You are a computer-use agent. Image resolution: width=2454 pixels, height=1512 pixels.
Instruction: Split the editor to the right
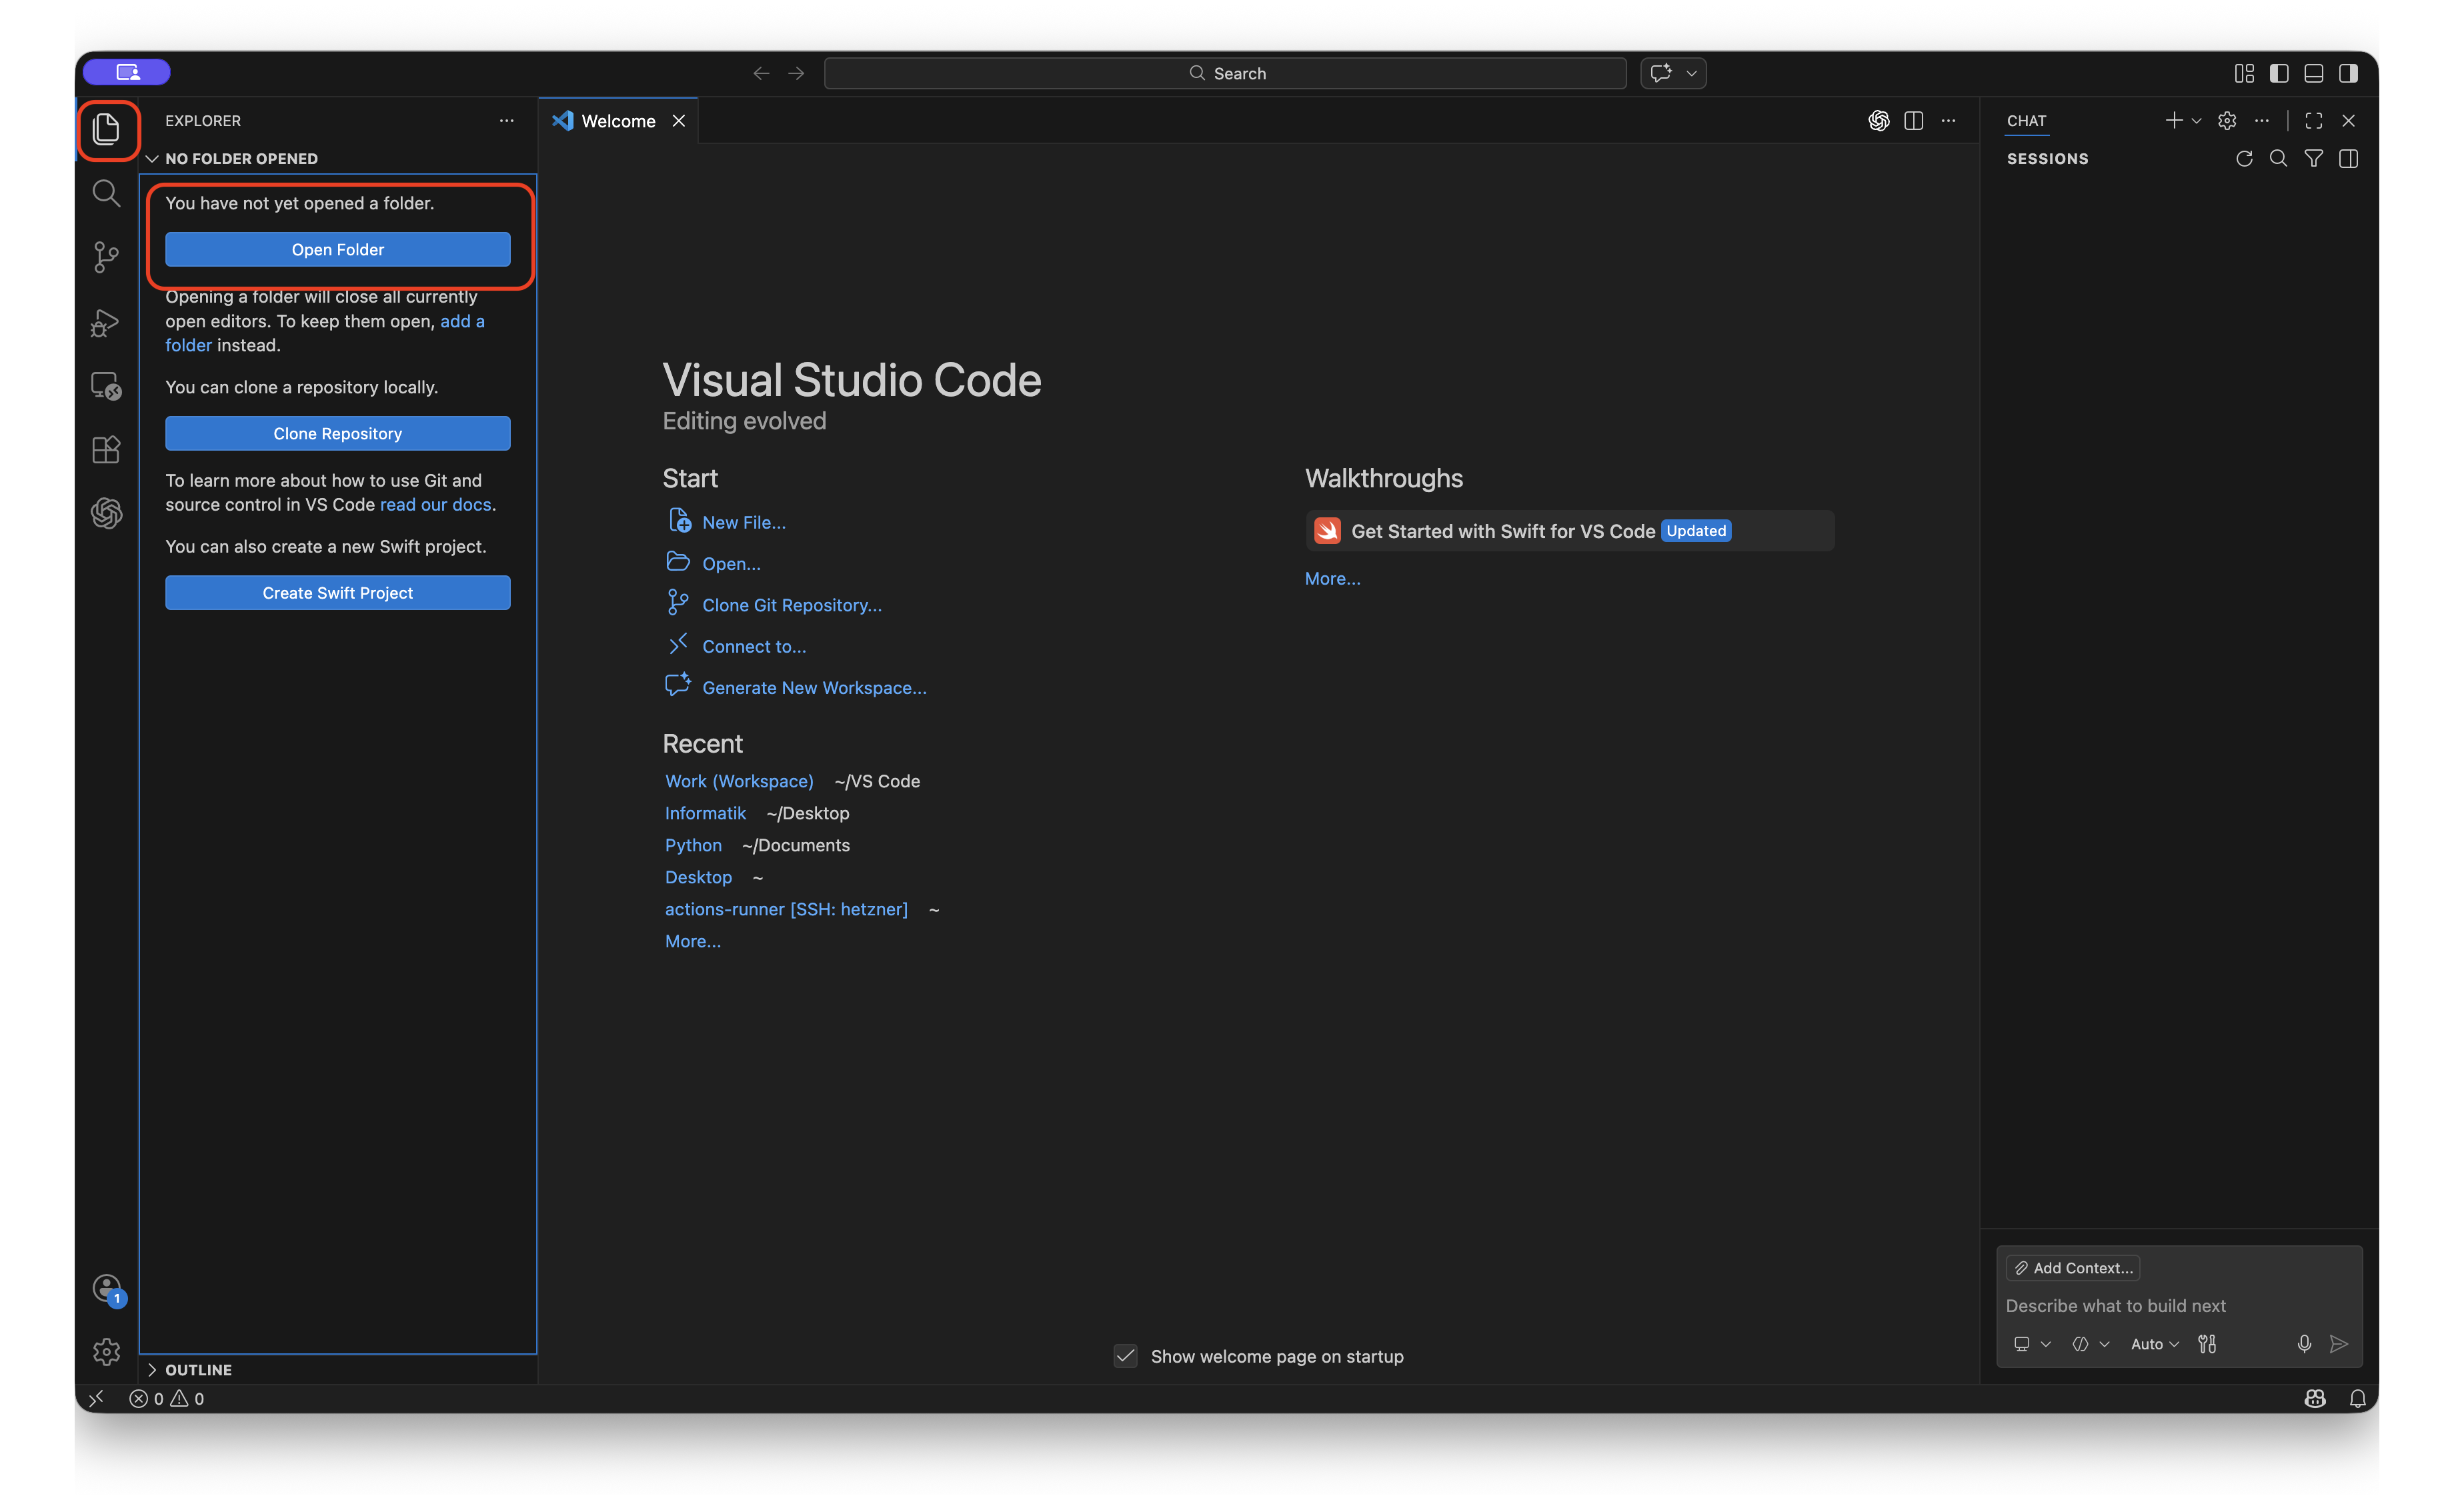(1914, 121)
